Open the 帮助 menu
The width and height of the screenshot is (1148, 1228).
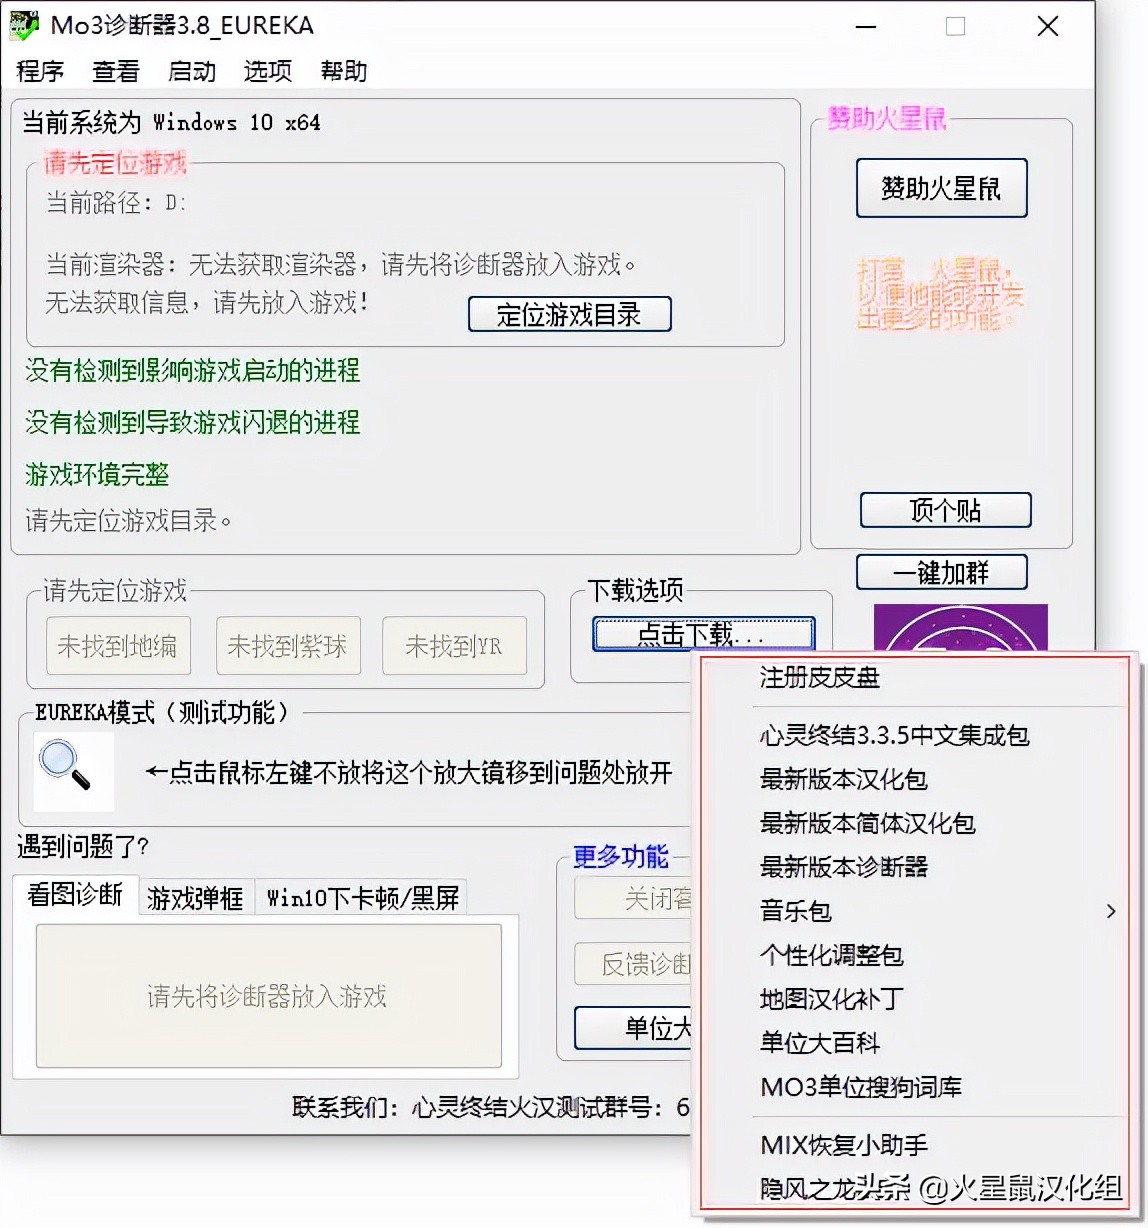[x=342, y=71]
